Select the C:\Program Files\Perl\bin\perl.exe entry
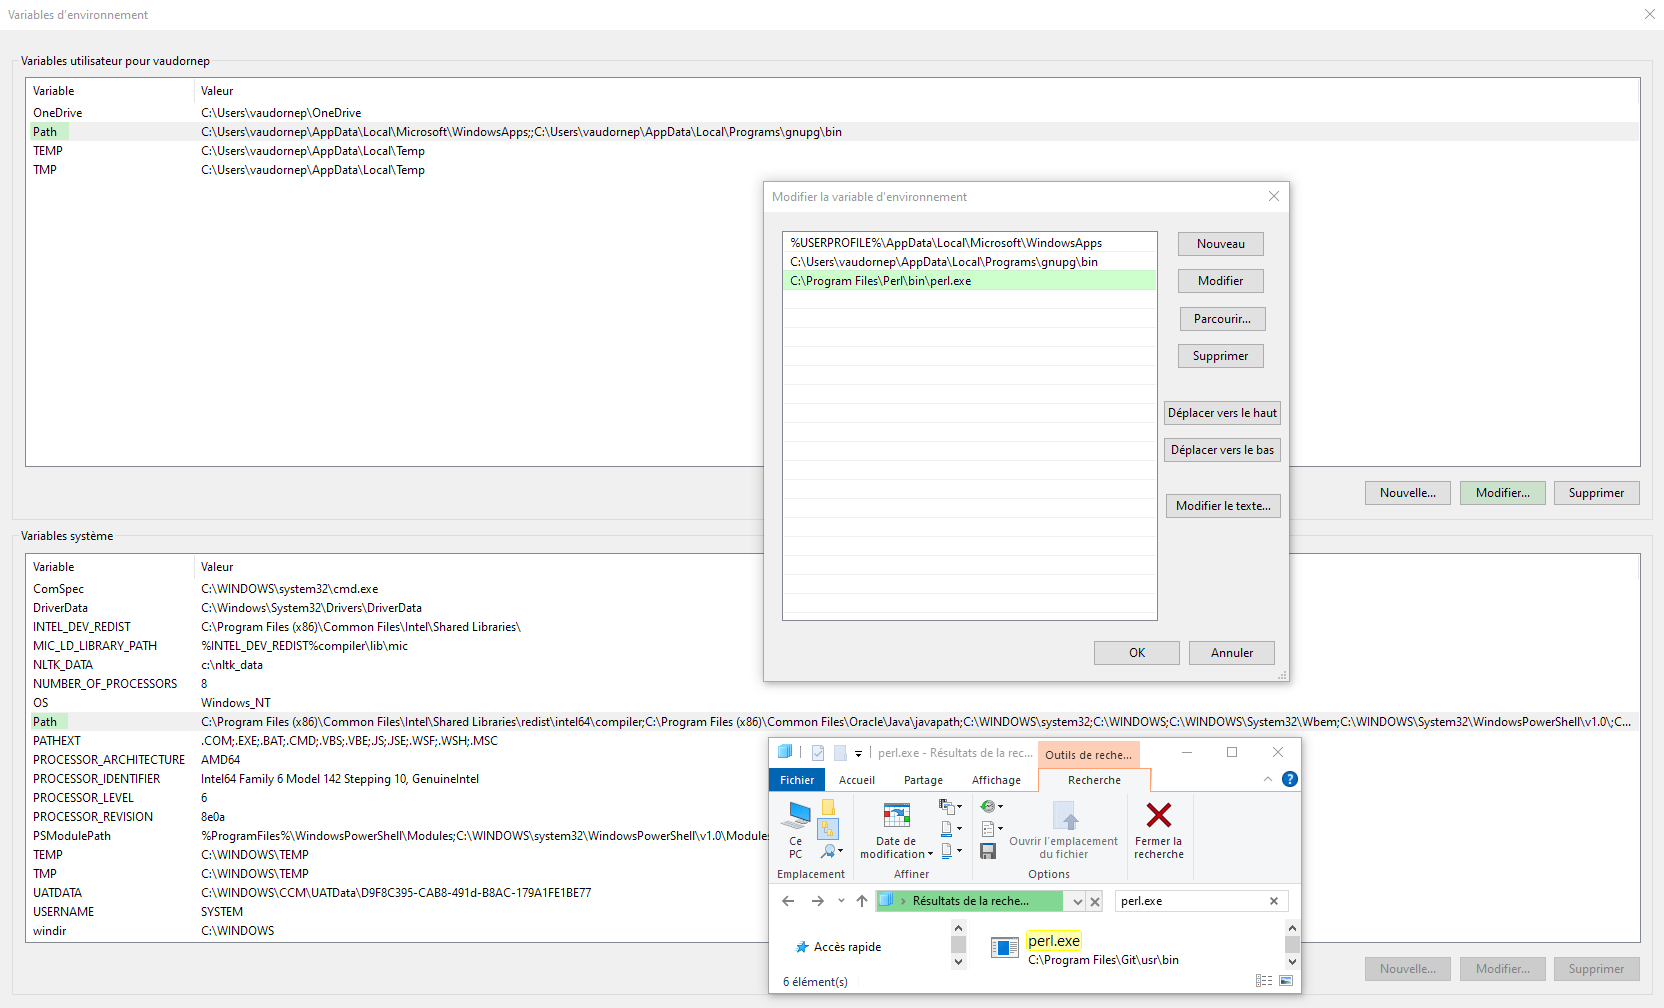This screenshot has width=1664, height=1008. point(880,281)
